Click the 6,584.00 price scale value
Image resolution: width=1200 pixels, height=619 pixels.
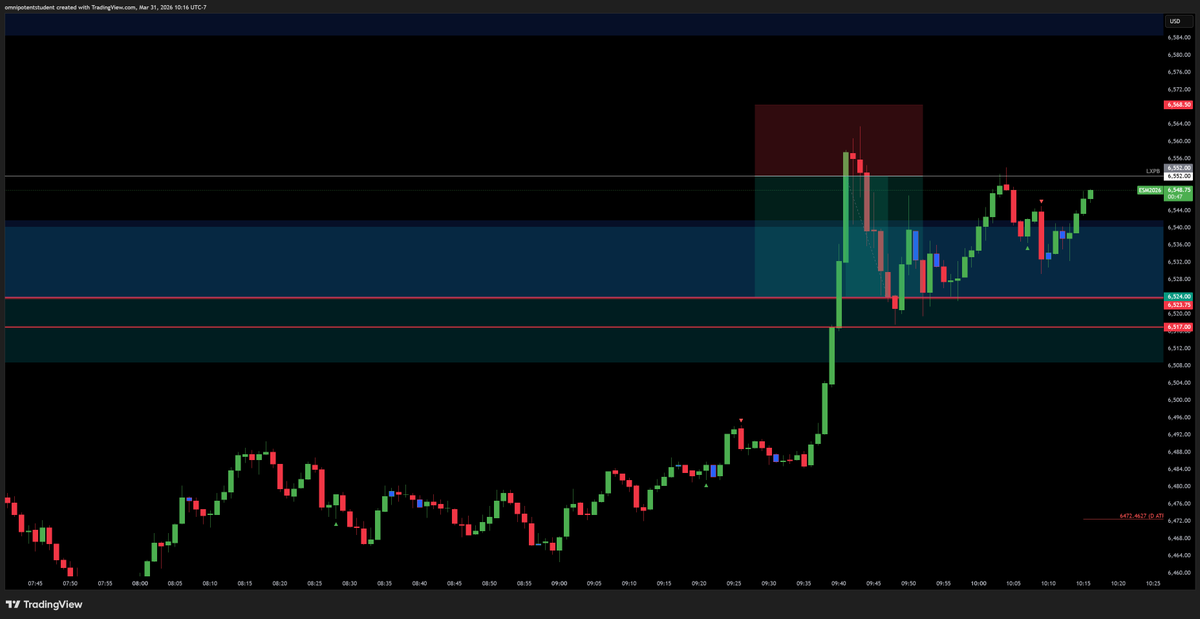click(x=1177, y=38)
